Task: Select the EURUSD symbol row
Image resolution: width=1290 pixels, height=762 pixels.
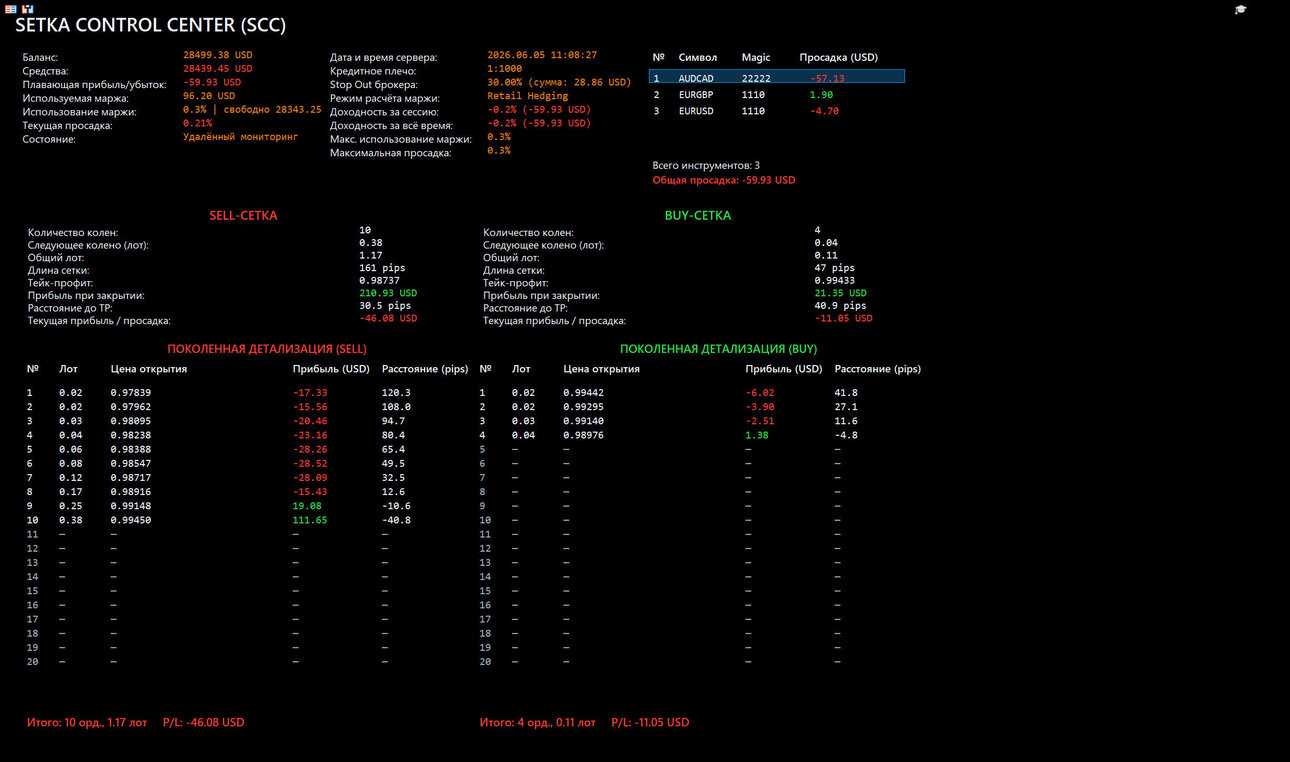Action: point(777,111)
